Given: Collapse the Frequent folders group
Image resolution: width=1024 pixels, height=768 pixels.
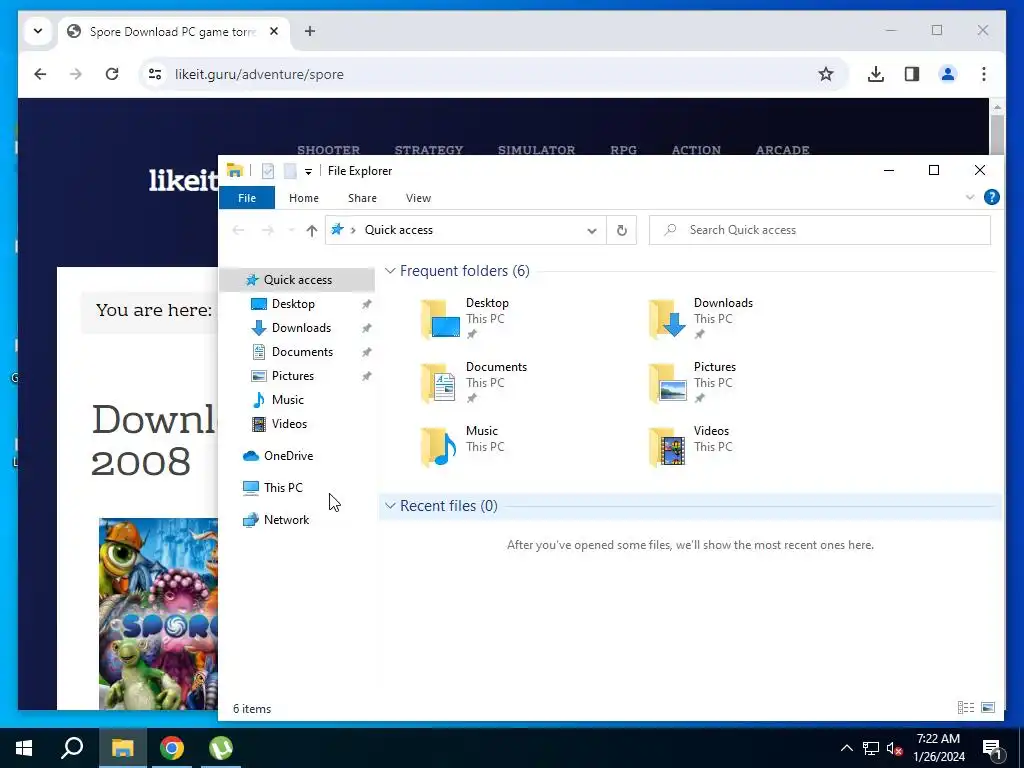Looking at the screenshot, I should click(391, 270).
